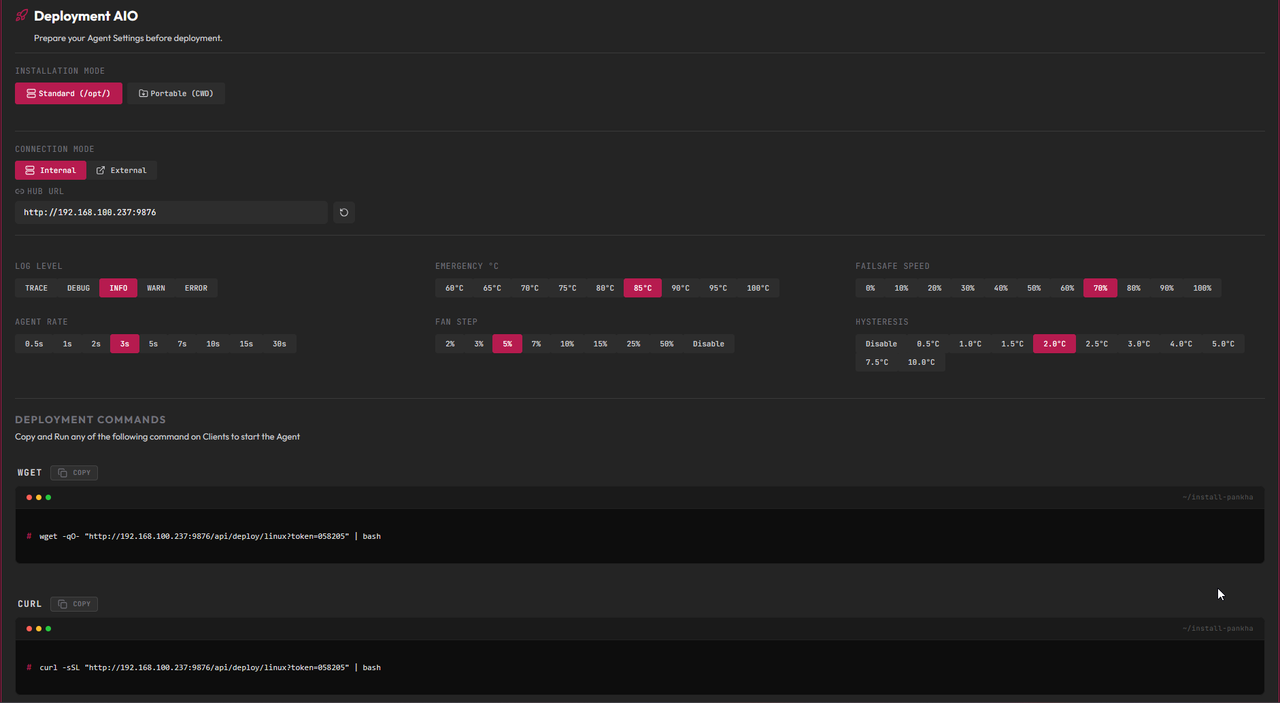Viewport: 1280px width, 703px height.
Task: Set emergency temperature to 65°C
Action: [492, 288]
